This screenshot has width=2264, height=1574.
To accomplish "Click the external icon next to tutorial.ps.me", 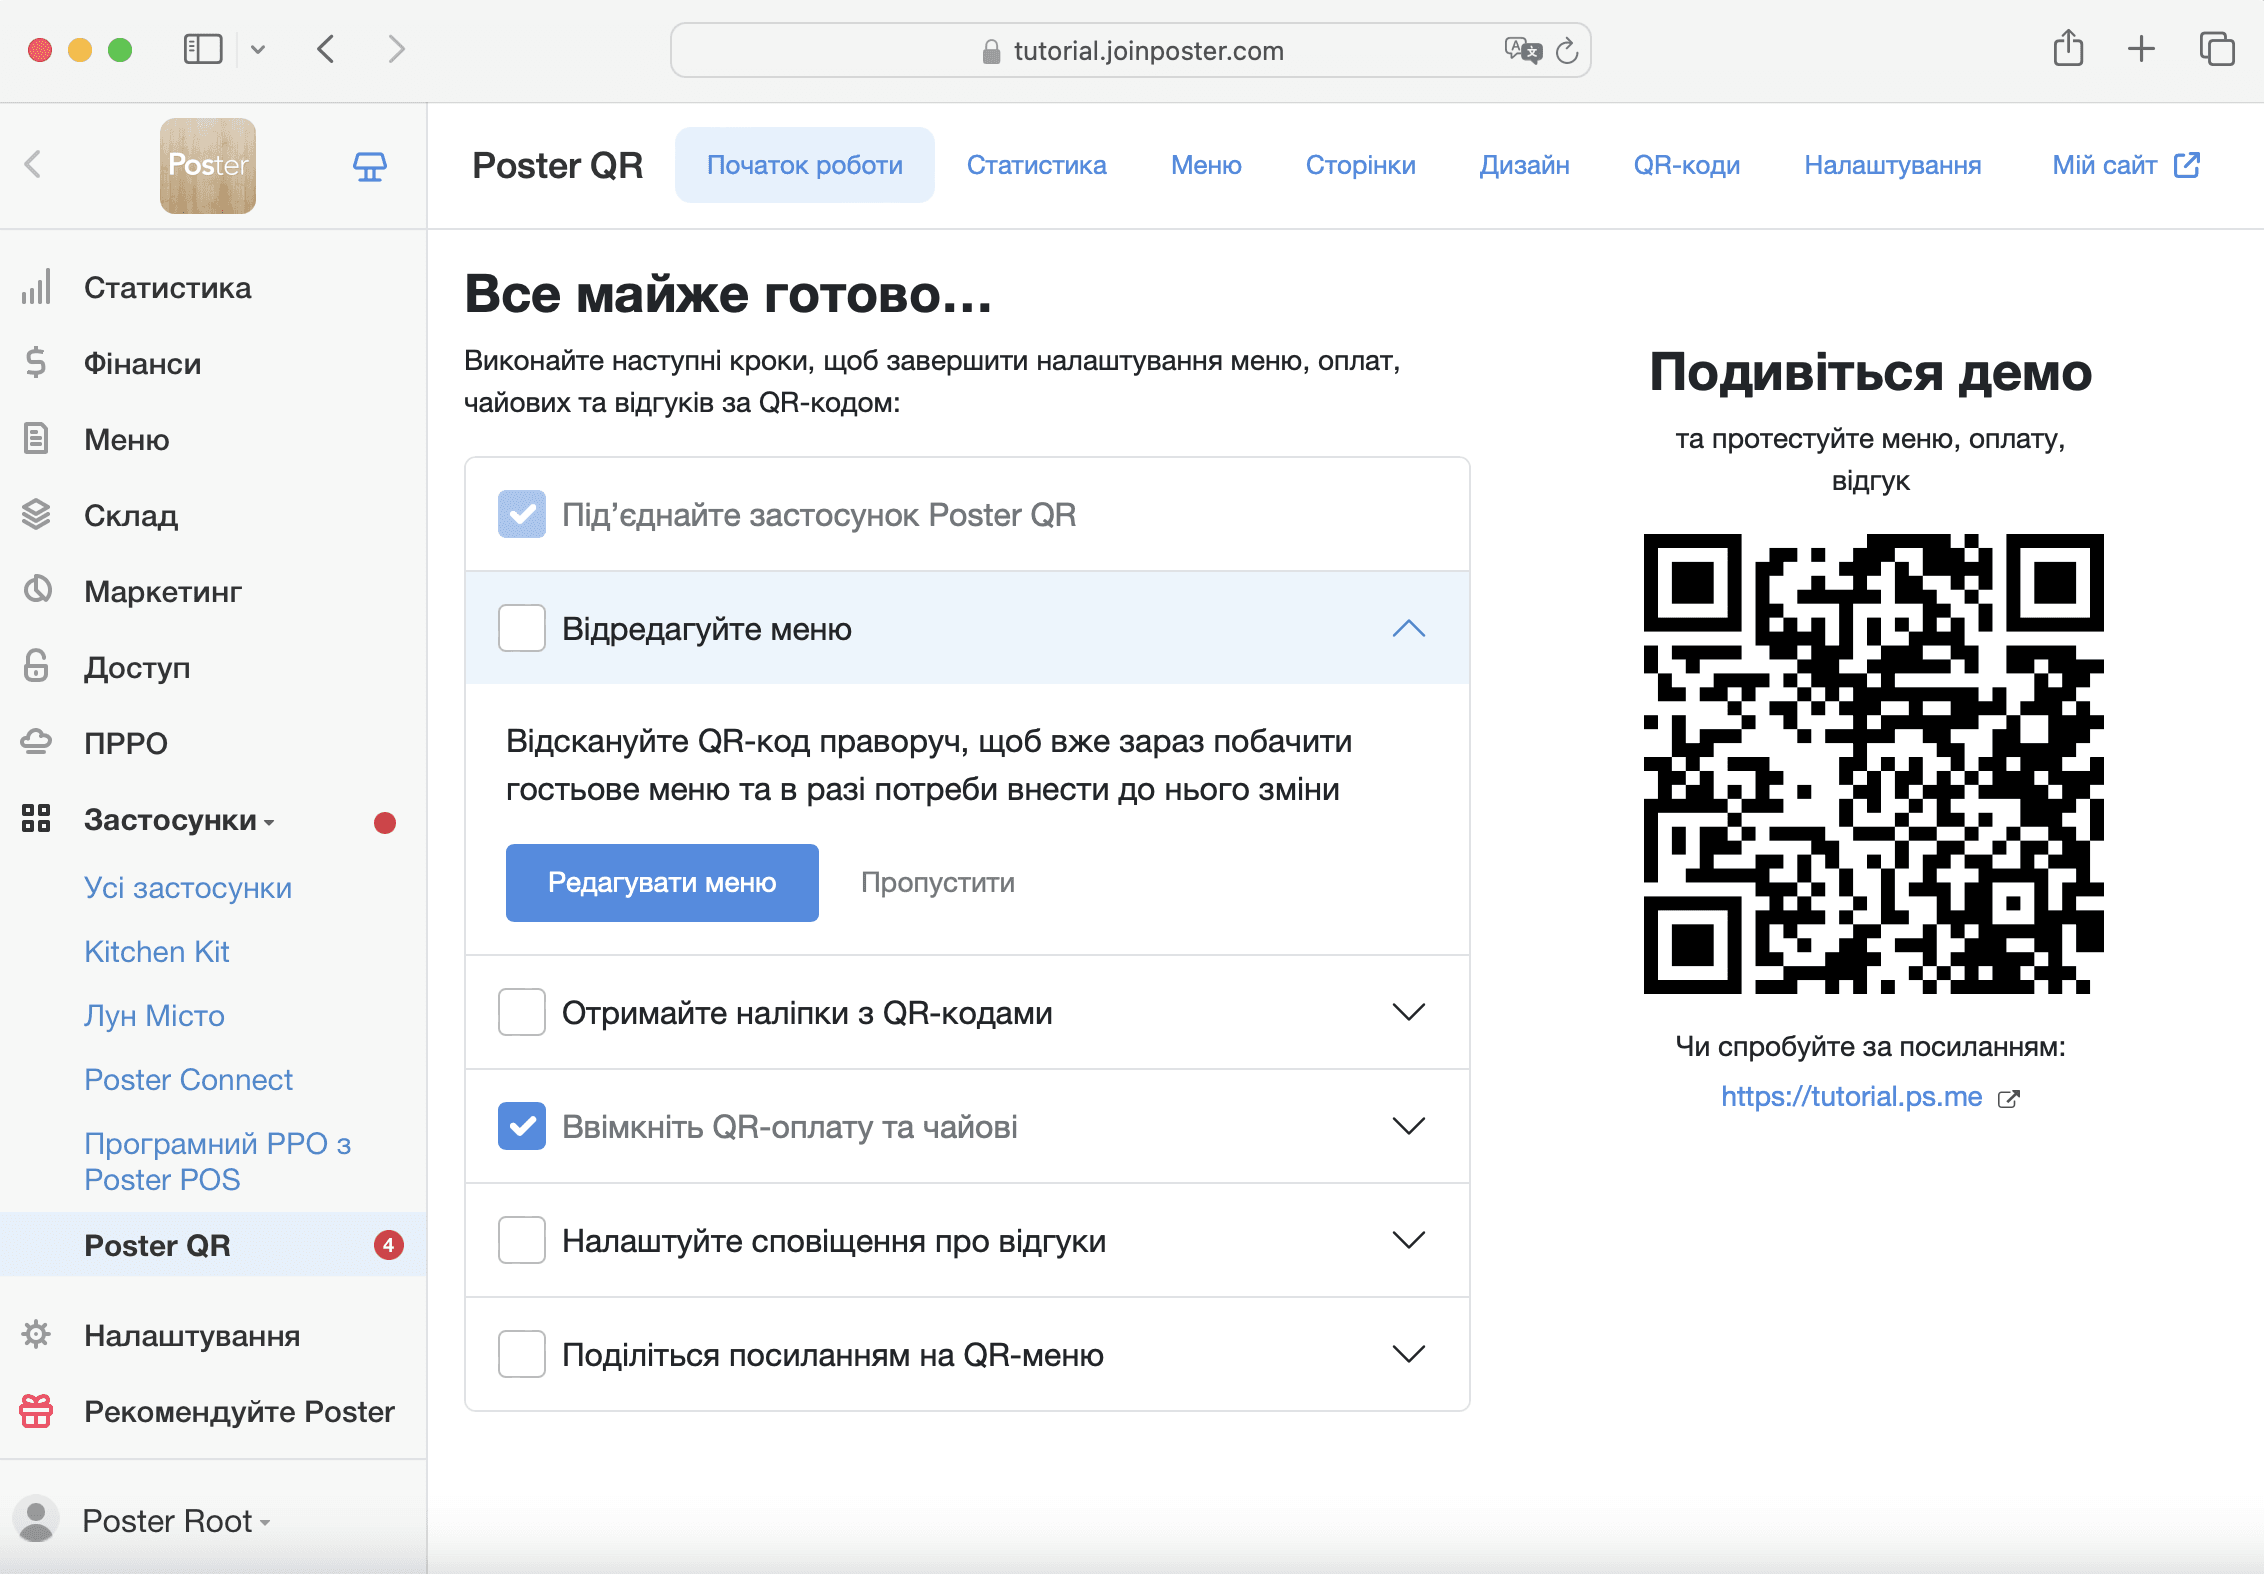I will pos(2008,1099).
